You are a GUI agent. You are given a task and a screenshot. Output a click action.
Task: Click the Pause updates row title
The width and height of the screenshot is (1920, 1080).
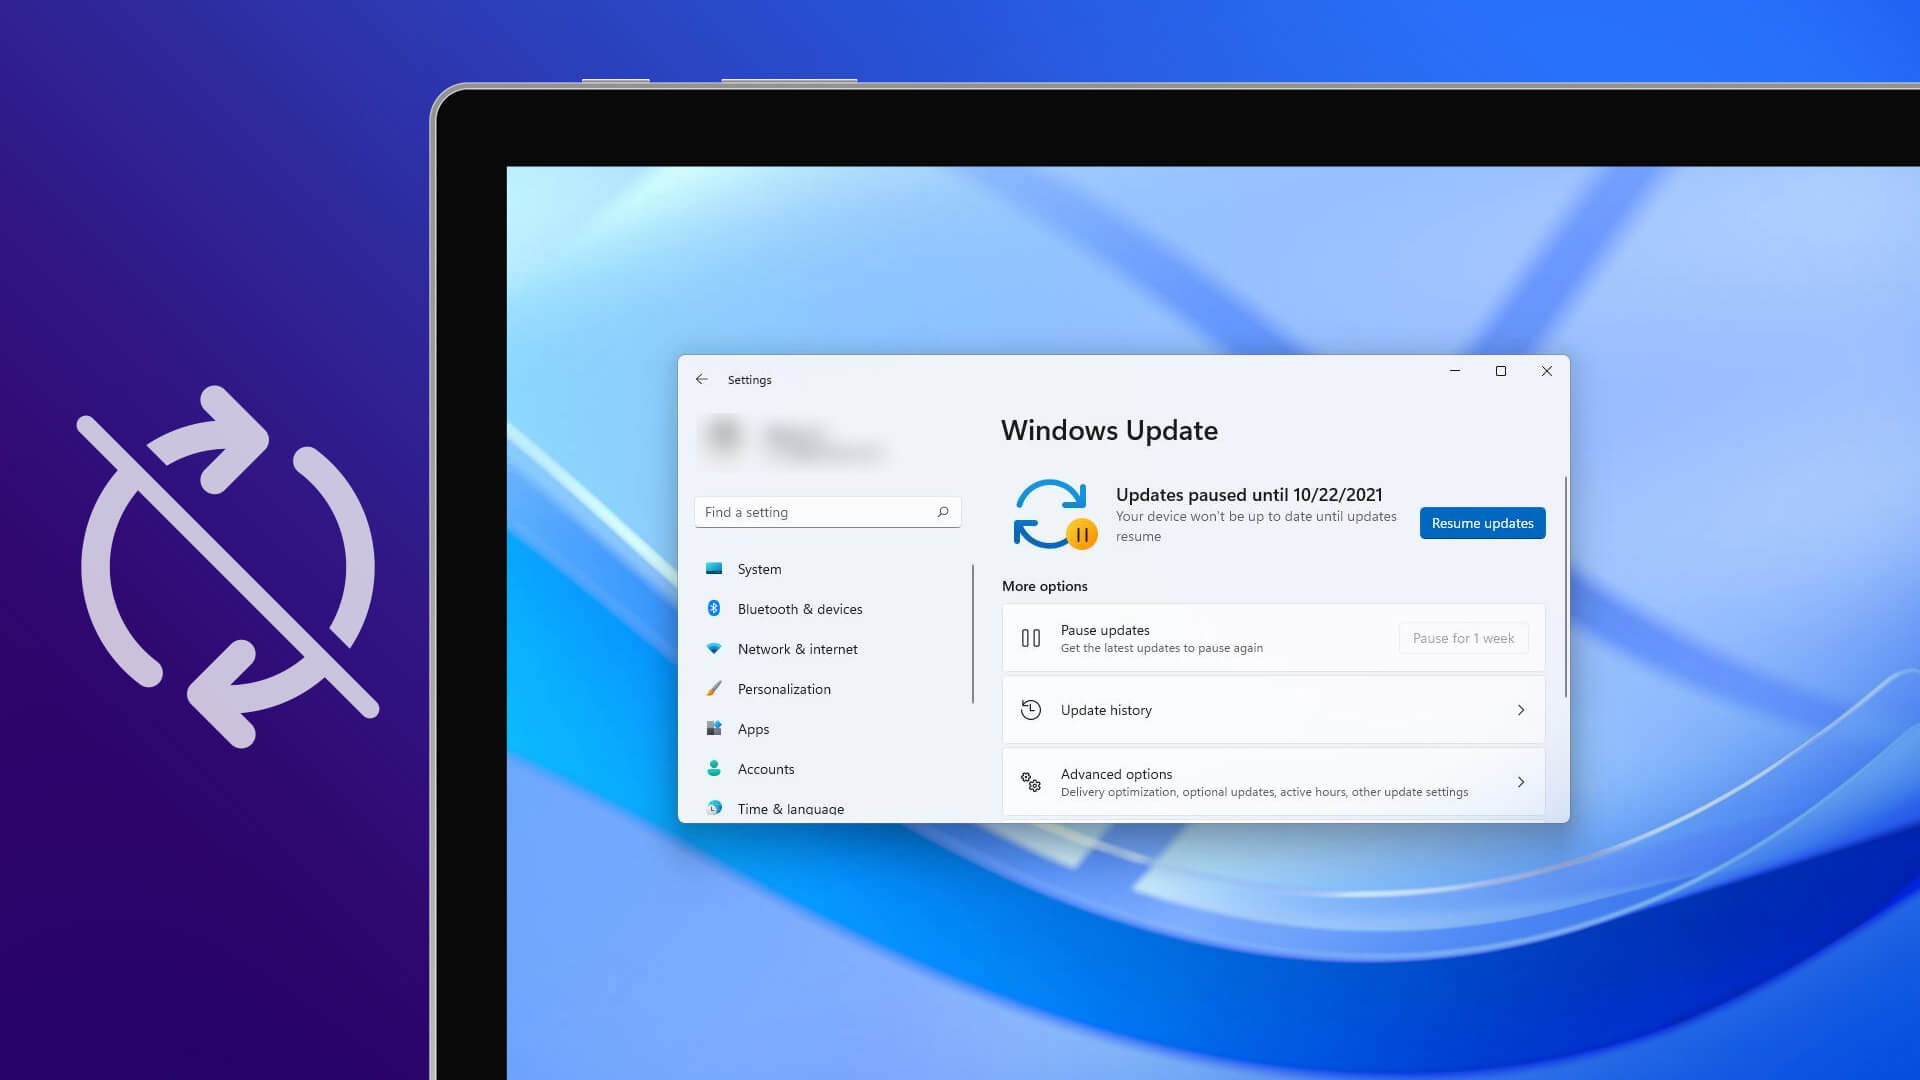[x=1105, y=630]
